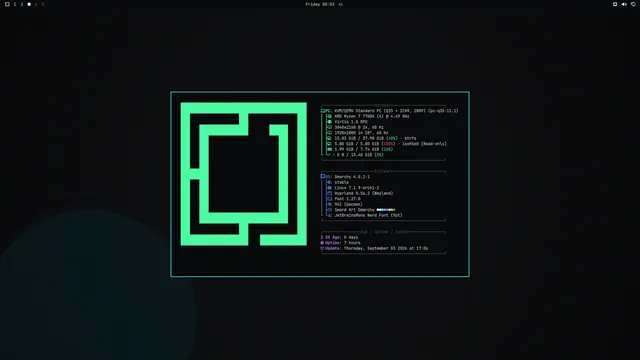Image resolution: width=640 pixels, height=360 pixels.
Task: Click the Update: Thursday, September 03 line
Action: pyautogui.click(x=374, y=248)
